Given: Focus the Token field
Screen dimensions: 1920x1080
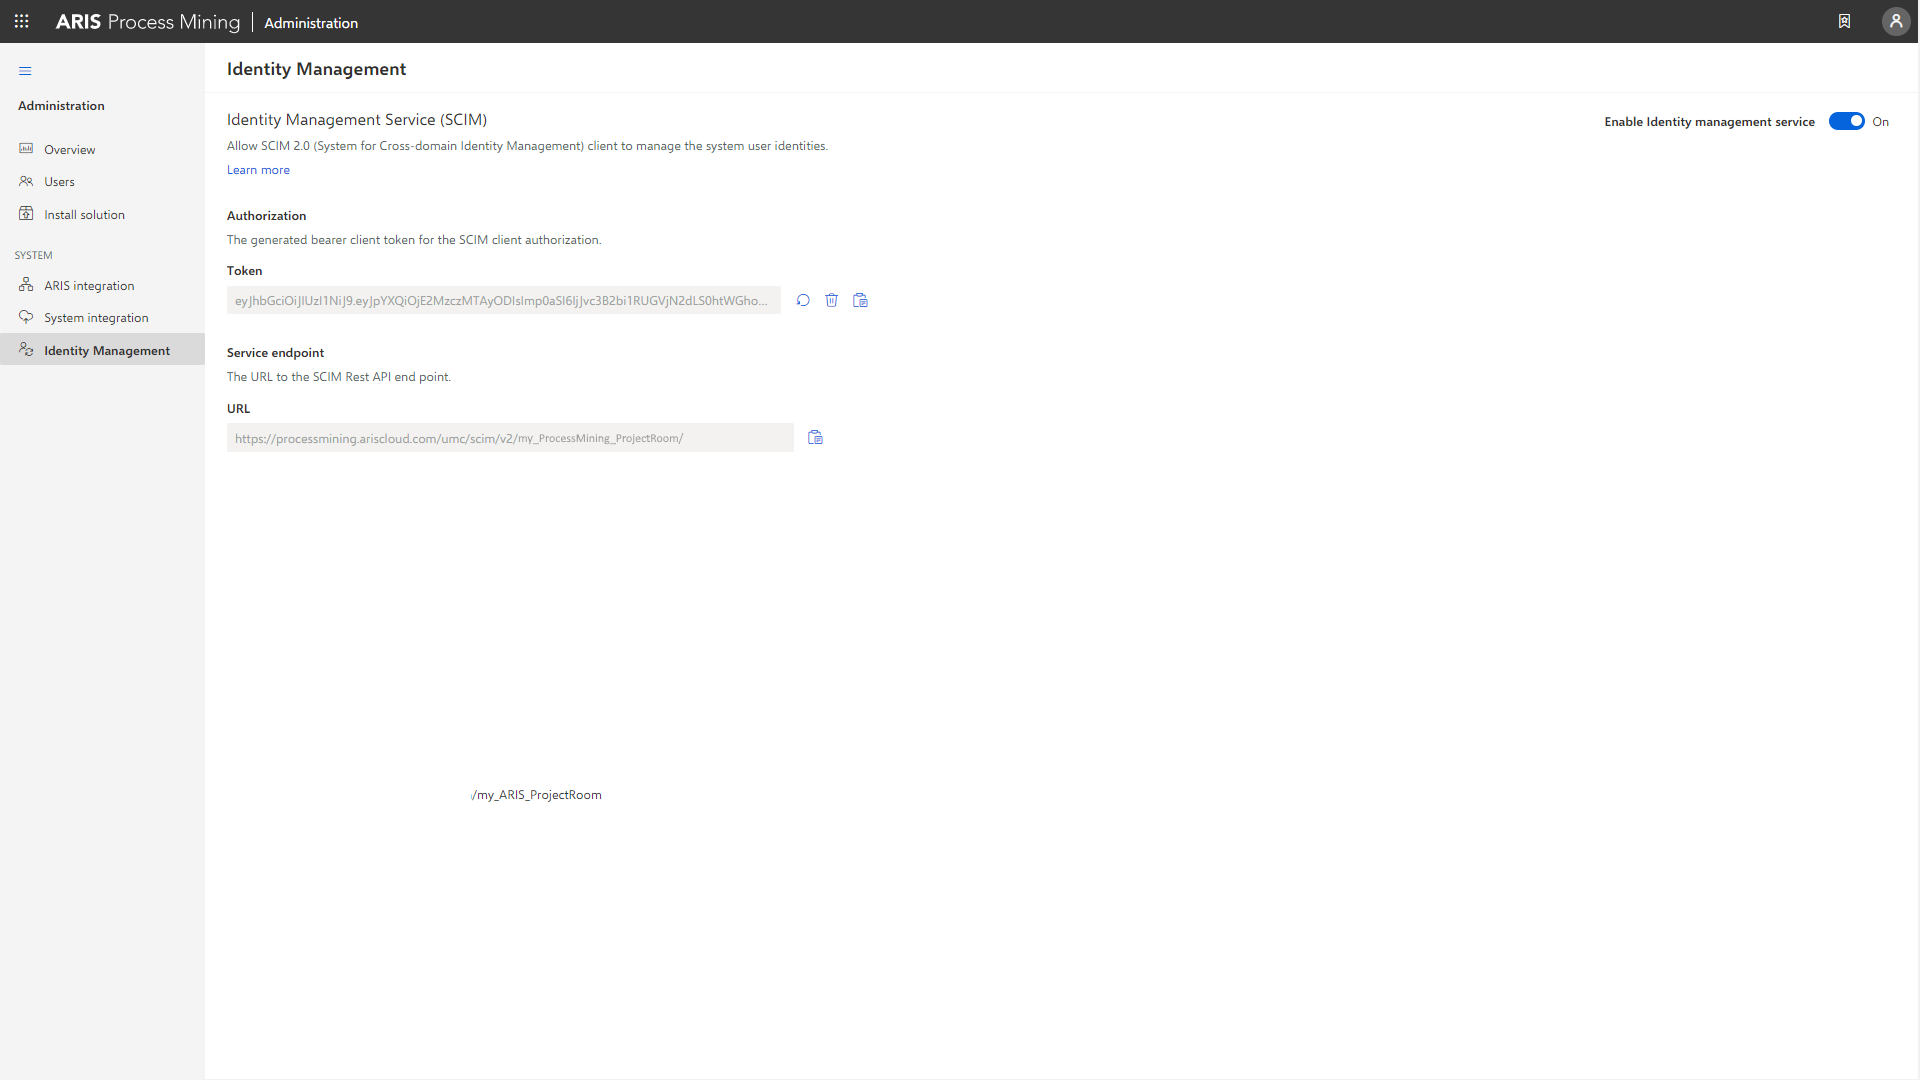Looking at the screenshot, I should pos(503,300).
